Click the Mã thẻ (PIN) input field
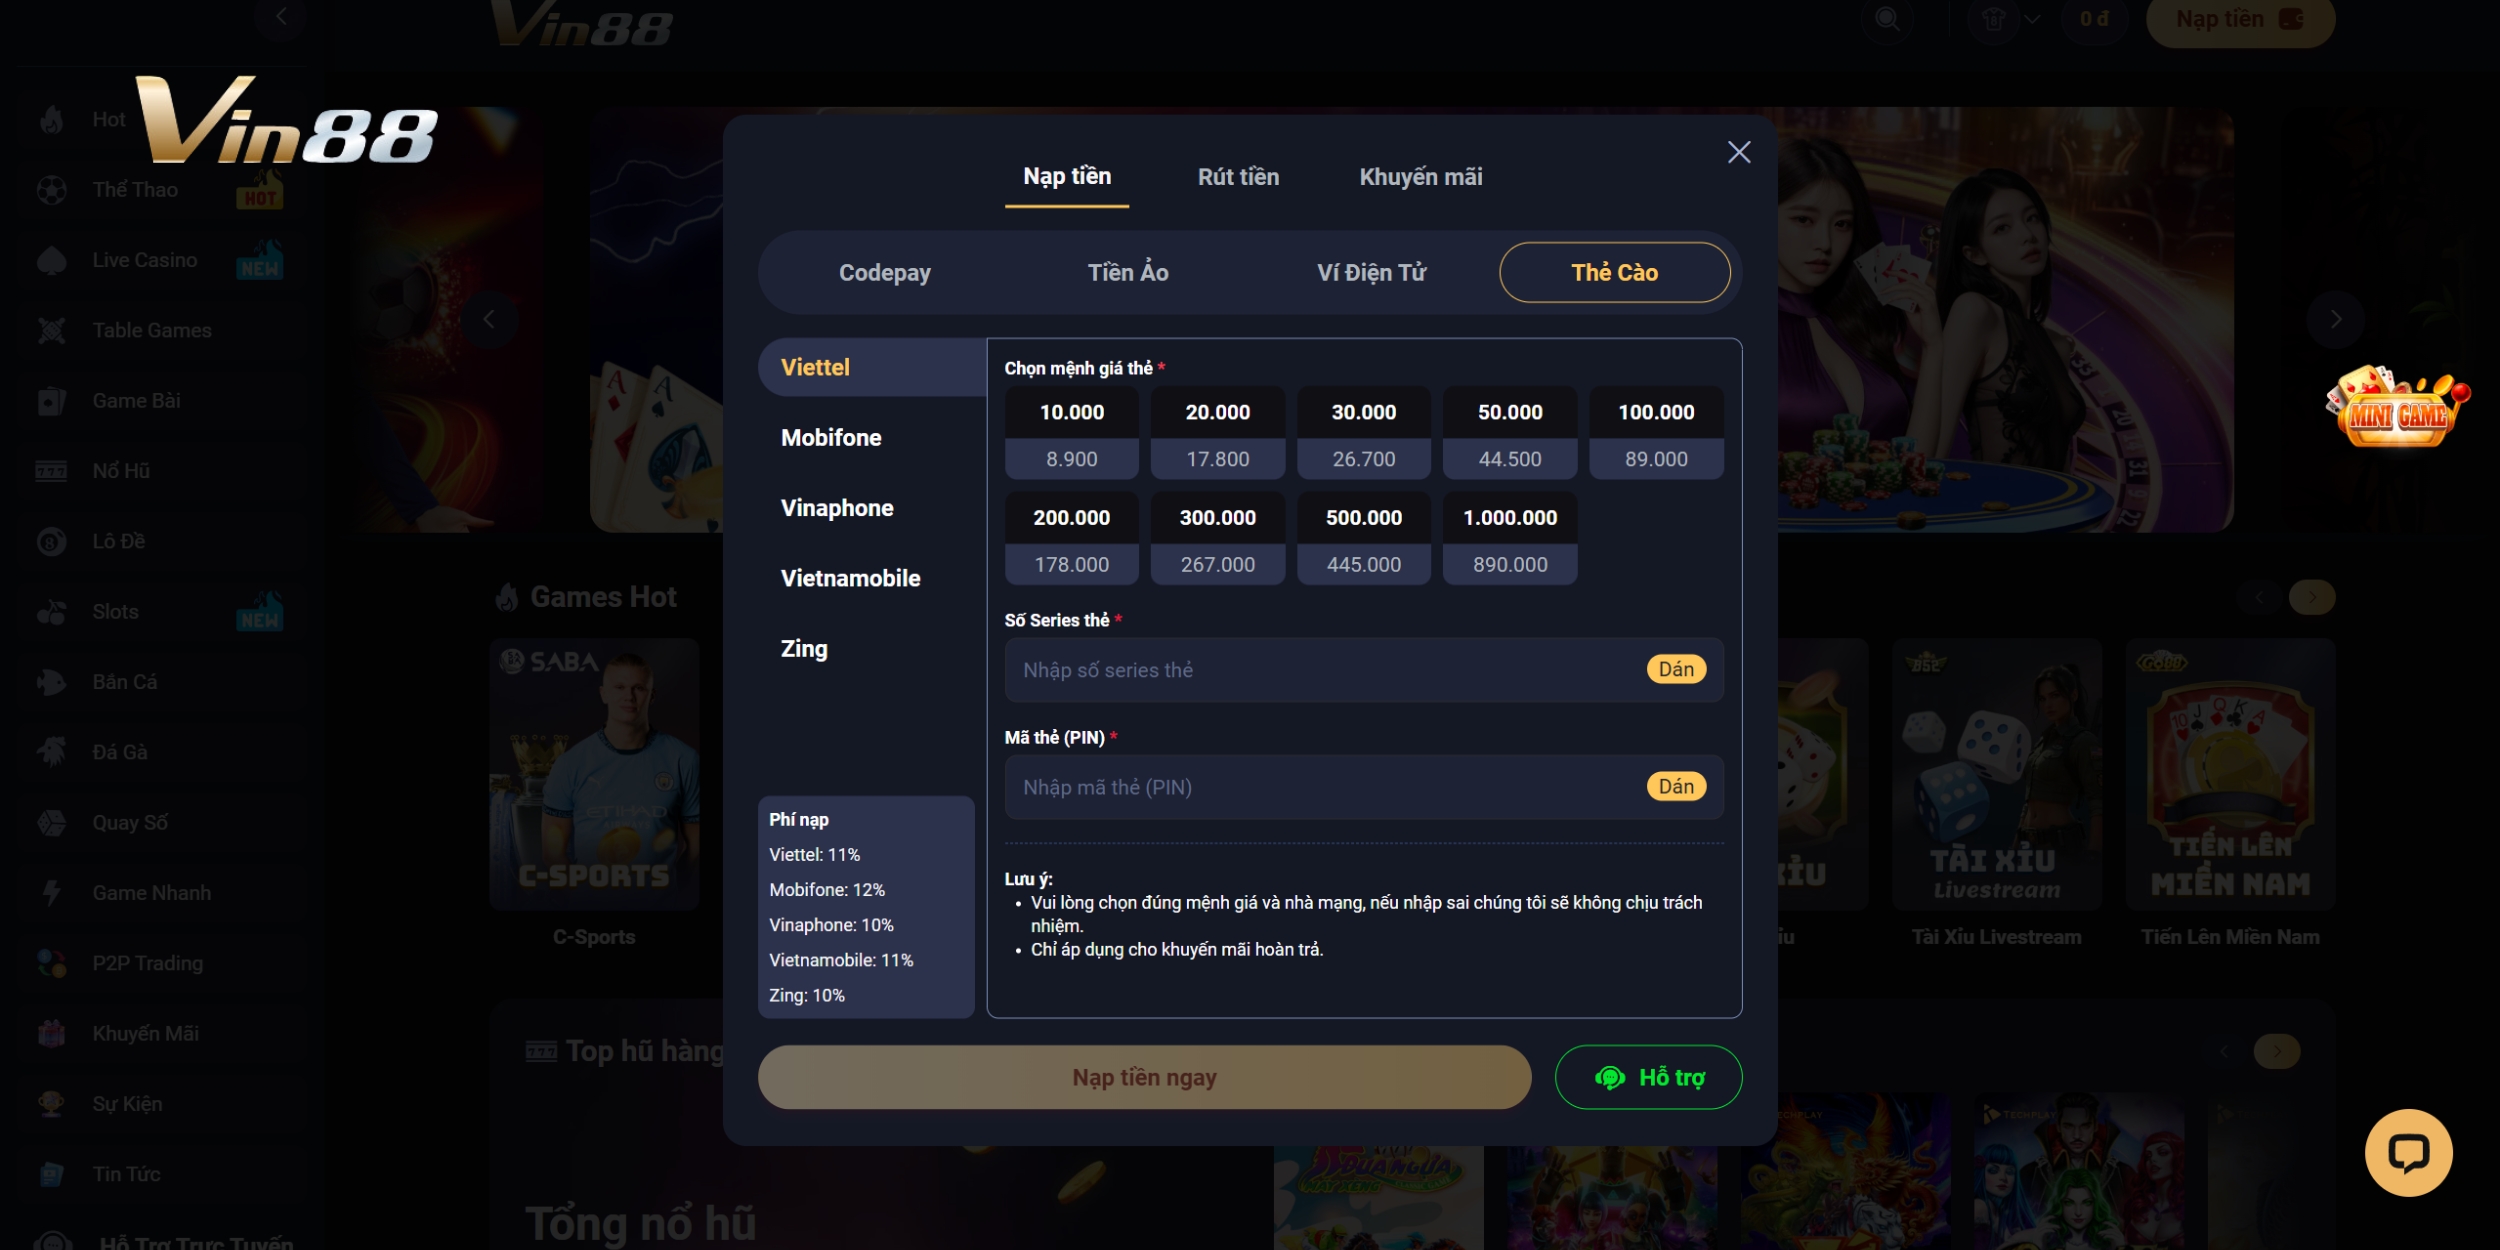 click(1364, 787)
